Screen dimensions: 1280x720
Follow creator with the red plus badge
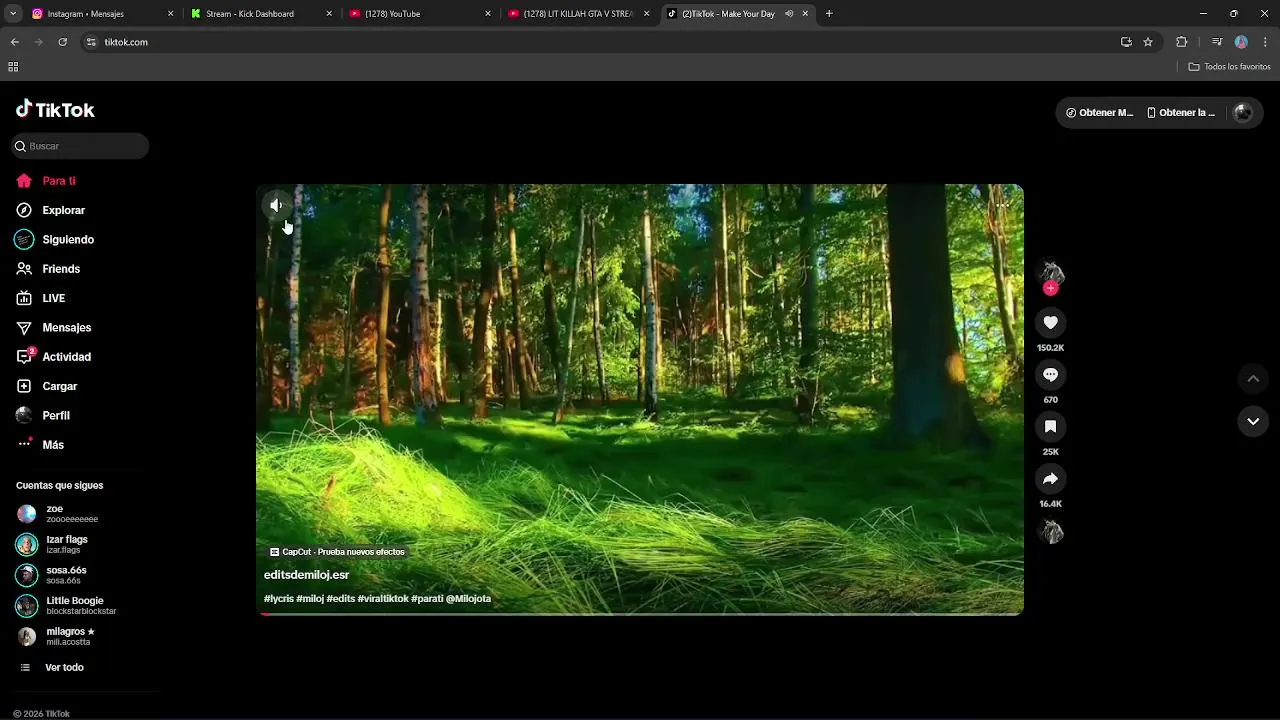(x=1050, y=288)
